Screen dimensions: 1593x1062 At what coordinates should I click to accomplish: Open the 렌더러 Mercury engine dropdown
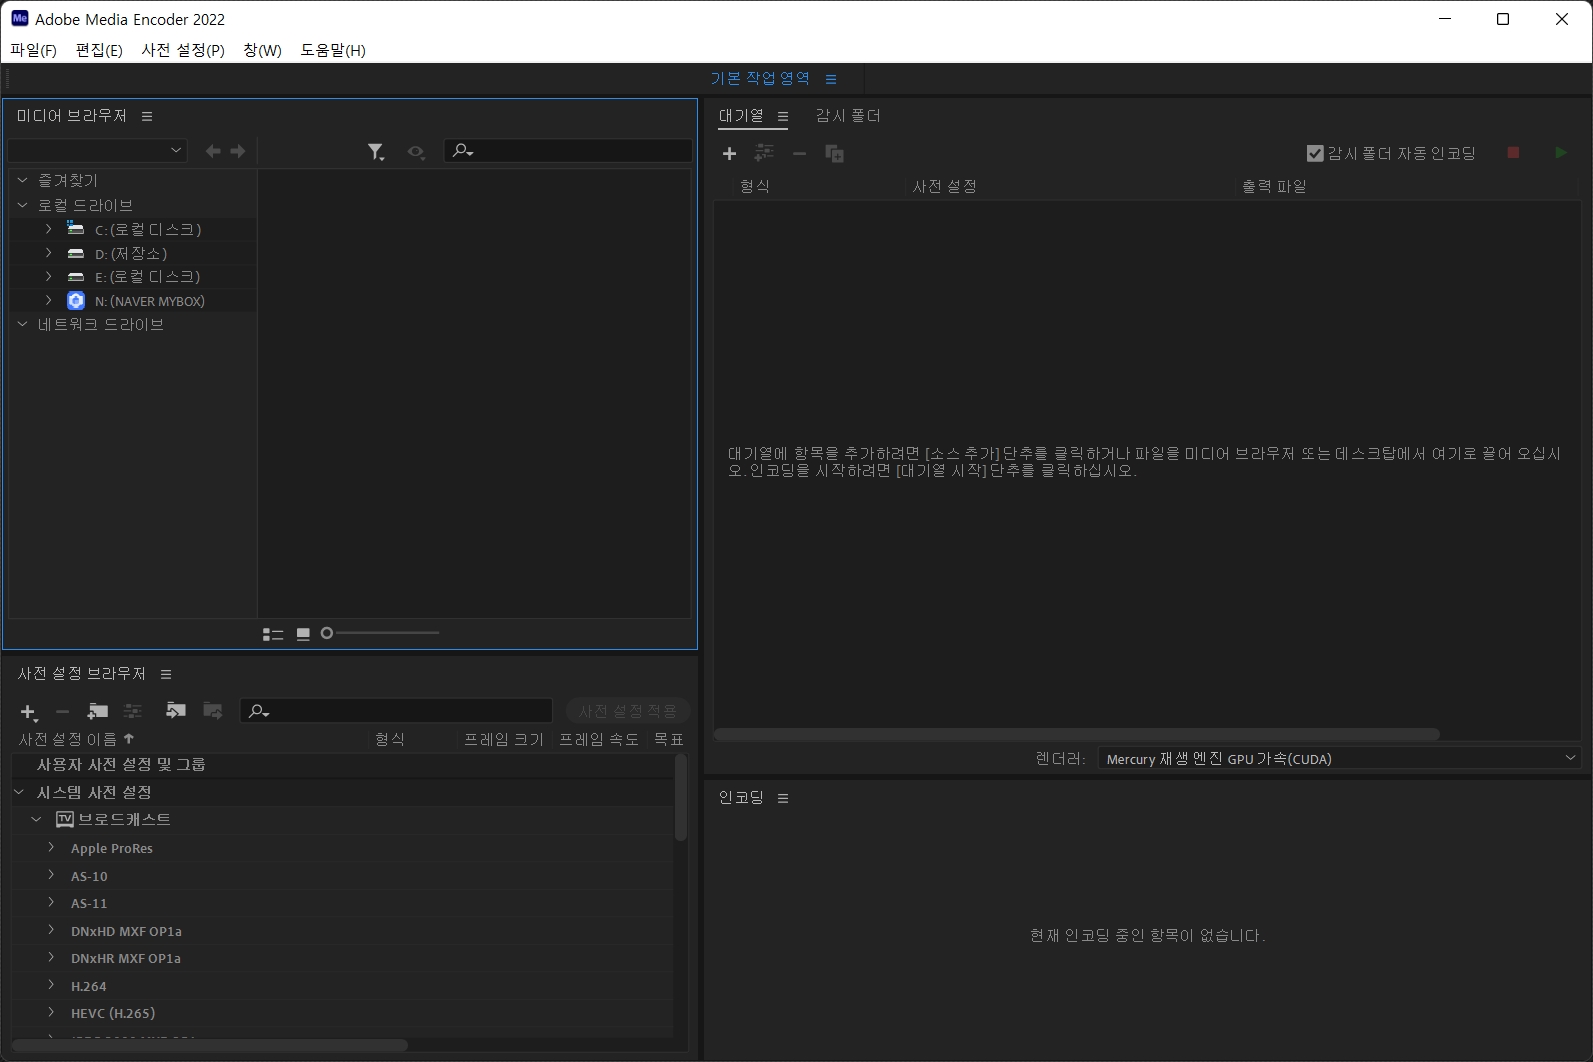pyautogui.click(x=1339, y=759)
